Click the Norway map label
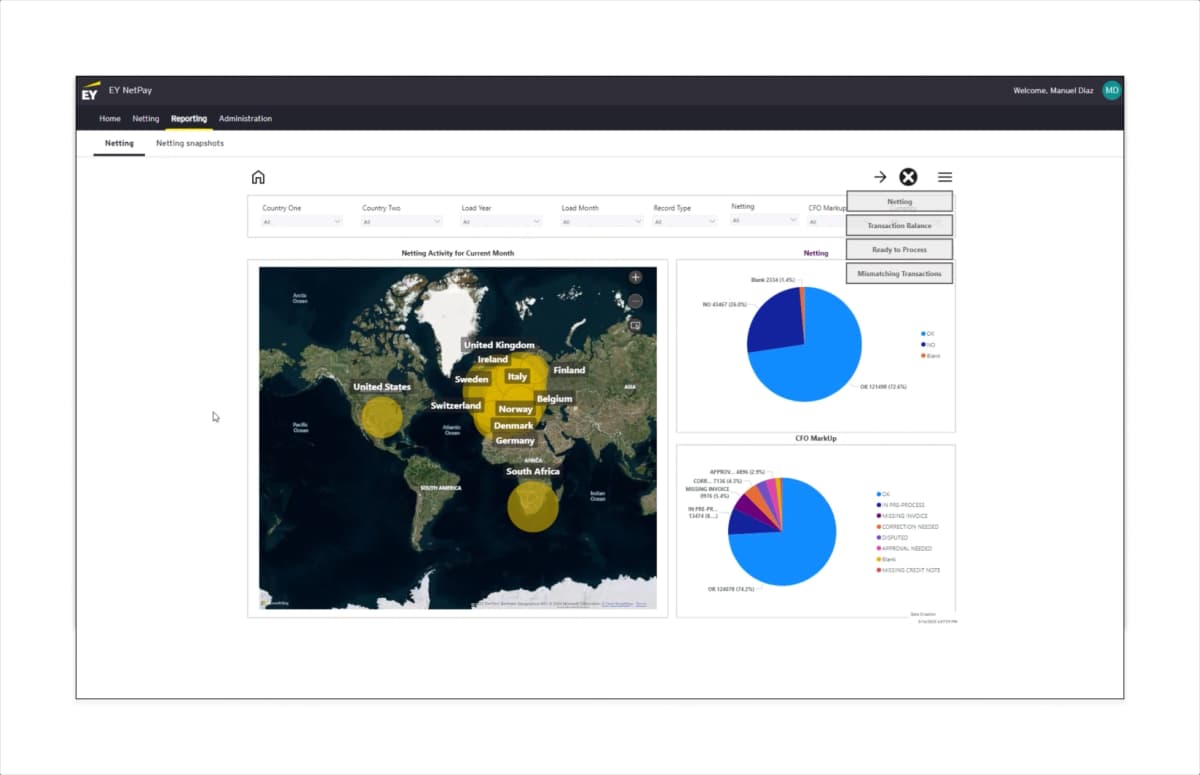The image size is (1200, 775). coord(516,409)
